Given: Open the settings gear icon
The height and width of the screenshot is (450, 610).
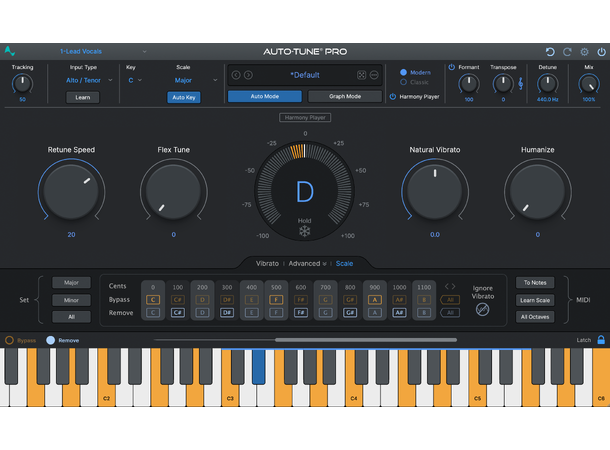Looking at the screenshot, I should (584, 52).
